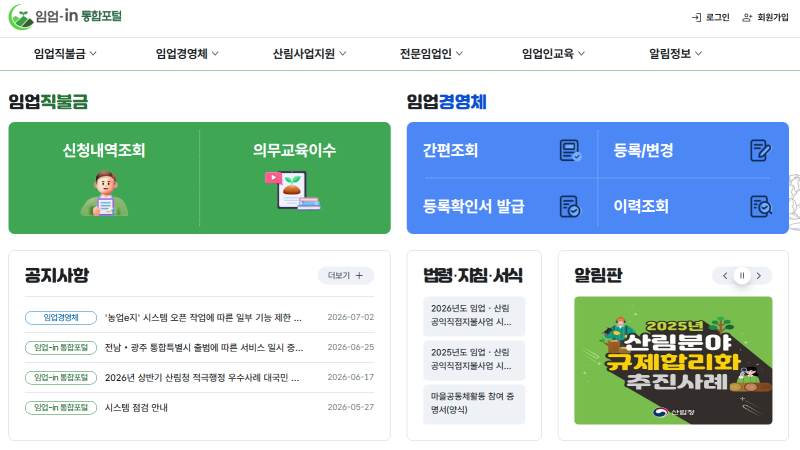Open notice 시스템 점검 안내
This screenshot has width=800, height=450.
136,408
